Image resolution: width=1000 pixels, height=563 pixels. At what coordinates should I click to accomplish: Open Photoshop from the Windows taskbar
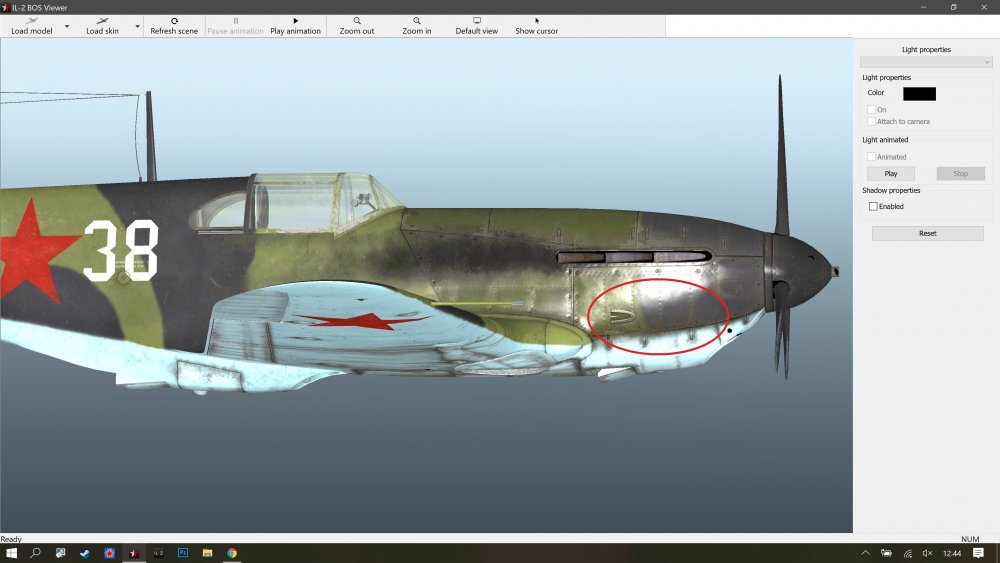click(x=183, y=552)
